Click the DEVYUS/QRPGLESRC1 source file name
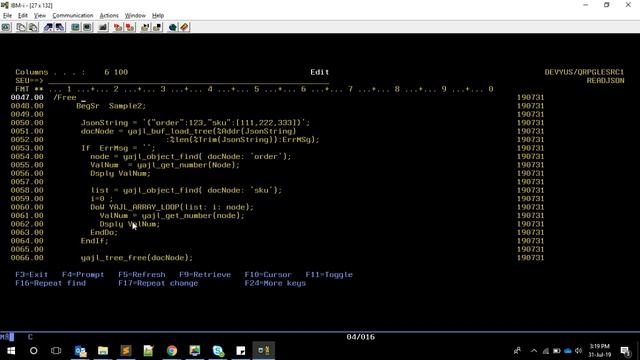640x360 pixels. coord(584,72)
